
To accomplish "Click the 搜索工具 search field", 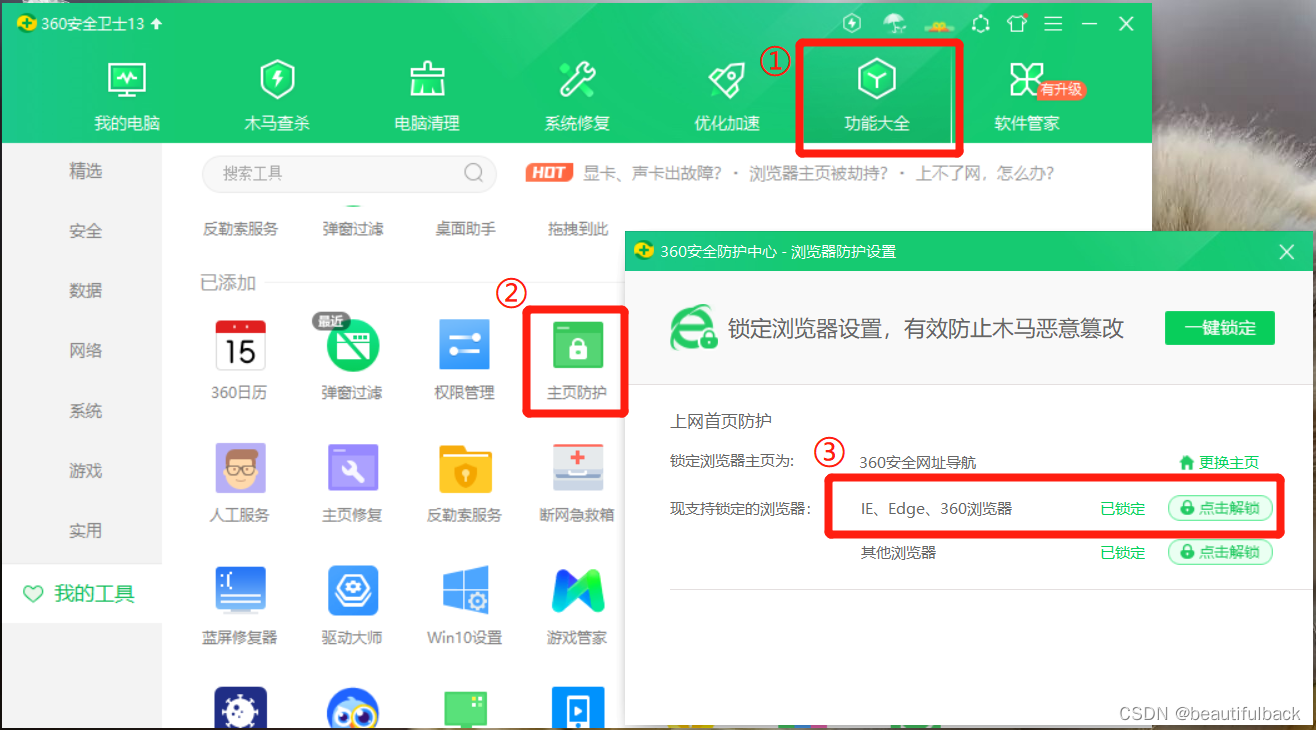I will click(x=350, y=172).
